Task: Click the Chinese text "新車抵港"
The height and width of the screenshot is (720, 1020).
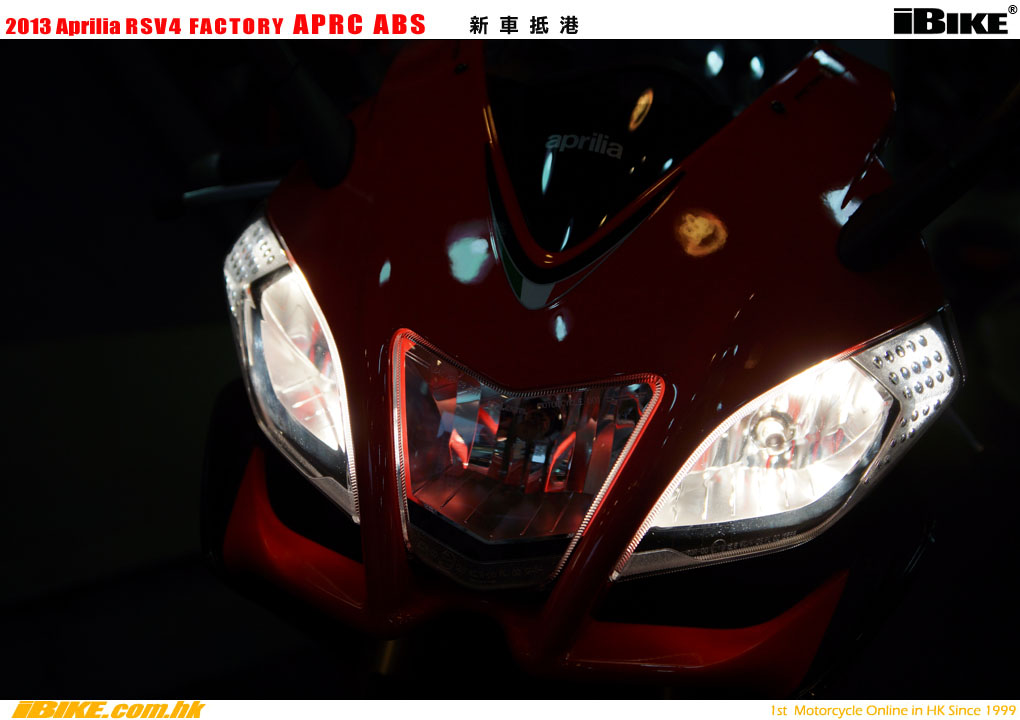Action: tap(523, 26)
